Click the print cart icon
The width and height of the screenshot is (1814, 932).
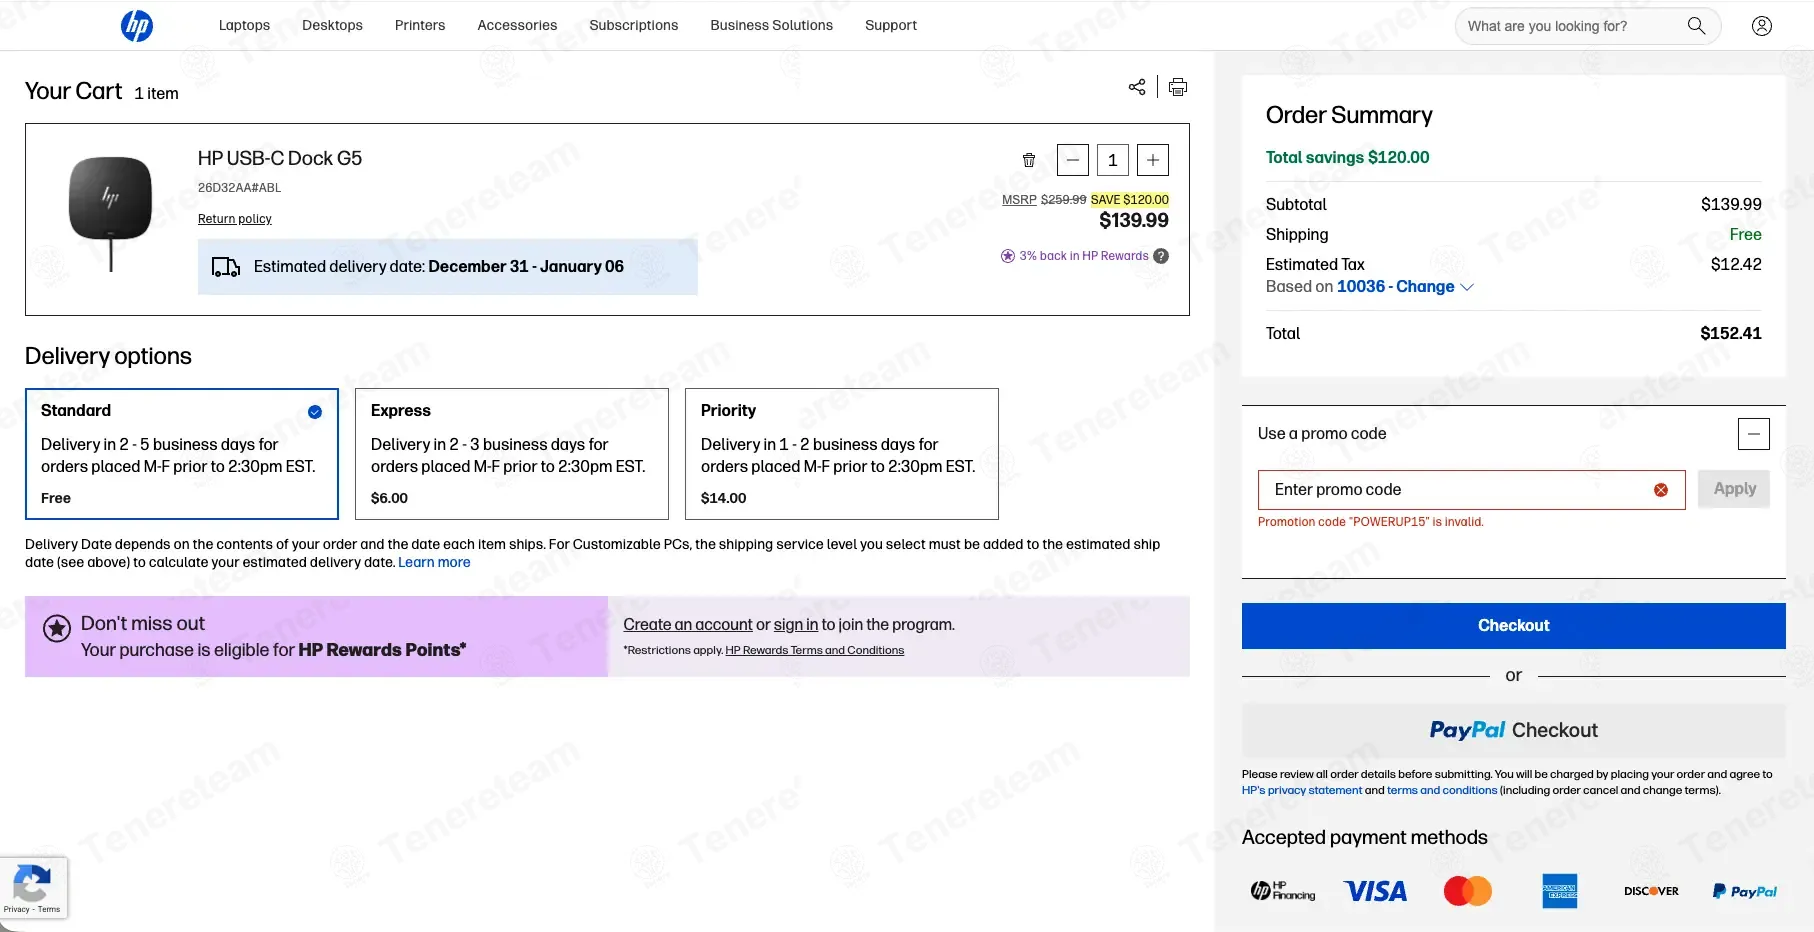pos(1177,87)
